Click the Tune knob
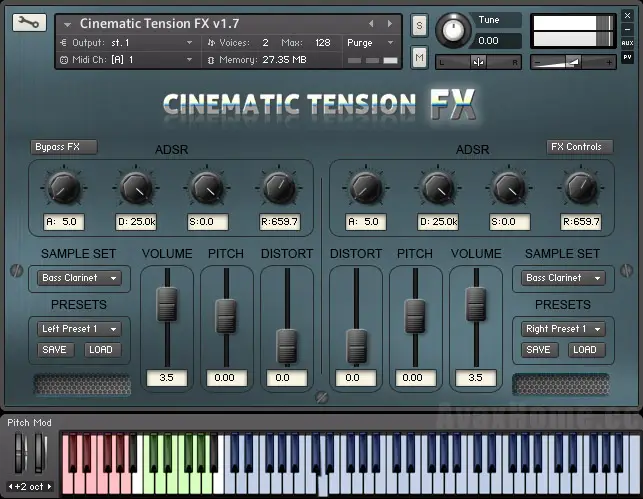643x499 pixels. pyautogui.click(x=453, y=30)
